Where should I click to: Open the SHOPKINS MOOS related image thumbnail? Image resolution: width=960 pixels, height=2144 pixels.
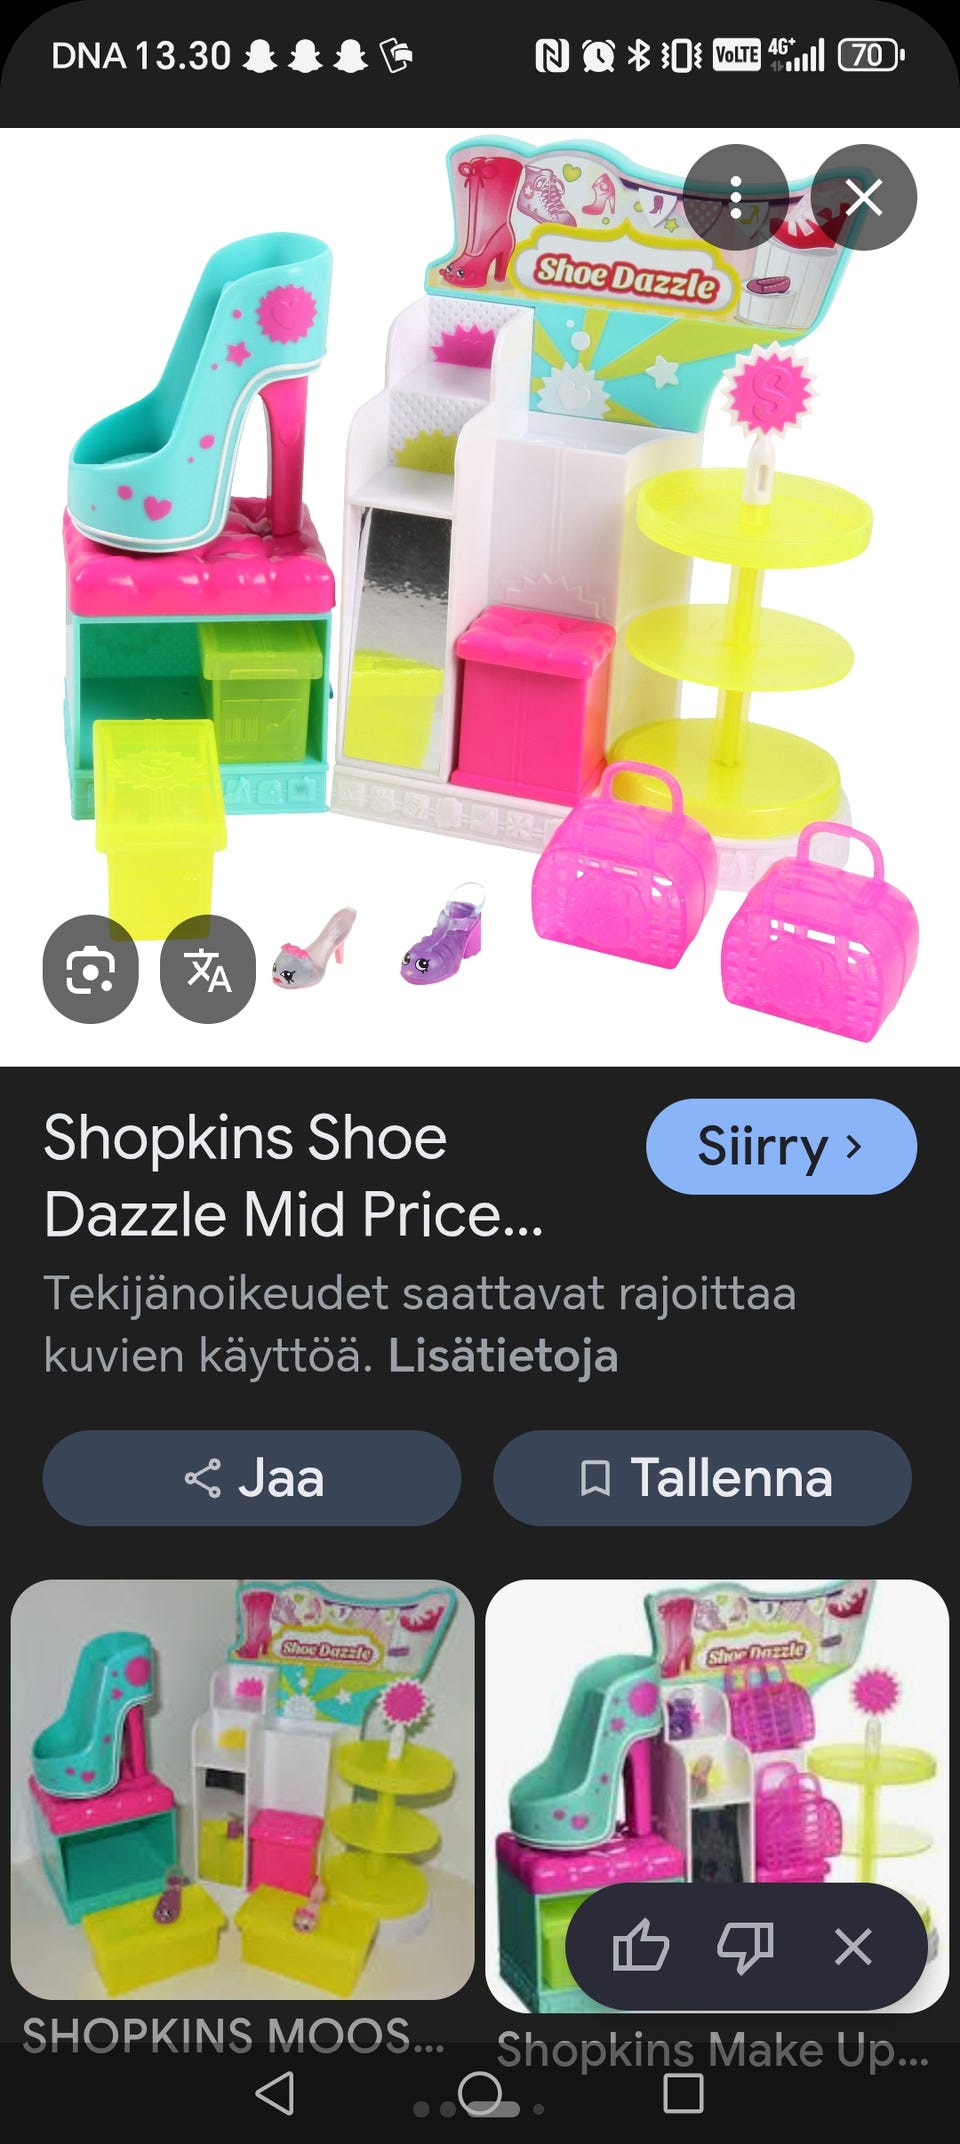click(242, 1789)
